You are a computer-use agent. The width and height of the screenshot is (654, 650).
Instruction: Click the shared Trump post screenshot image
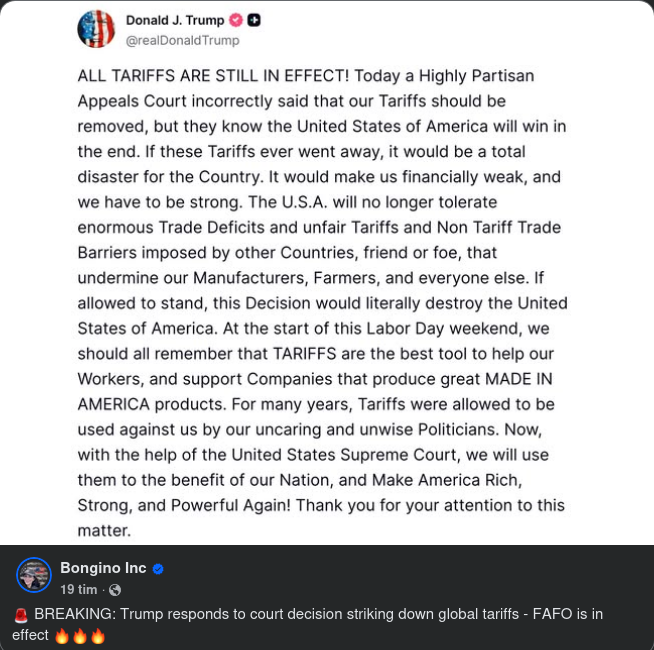coord(327,300)
